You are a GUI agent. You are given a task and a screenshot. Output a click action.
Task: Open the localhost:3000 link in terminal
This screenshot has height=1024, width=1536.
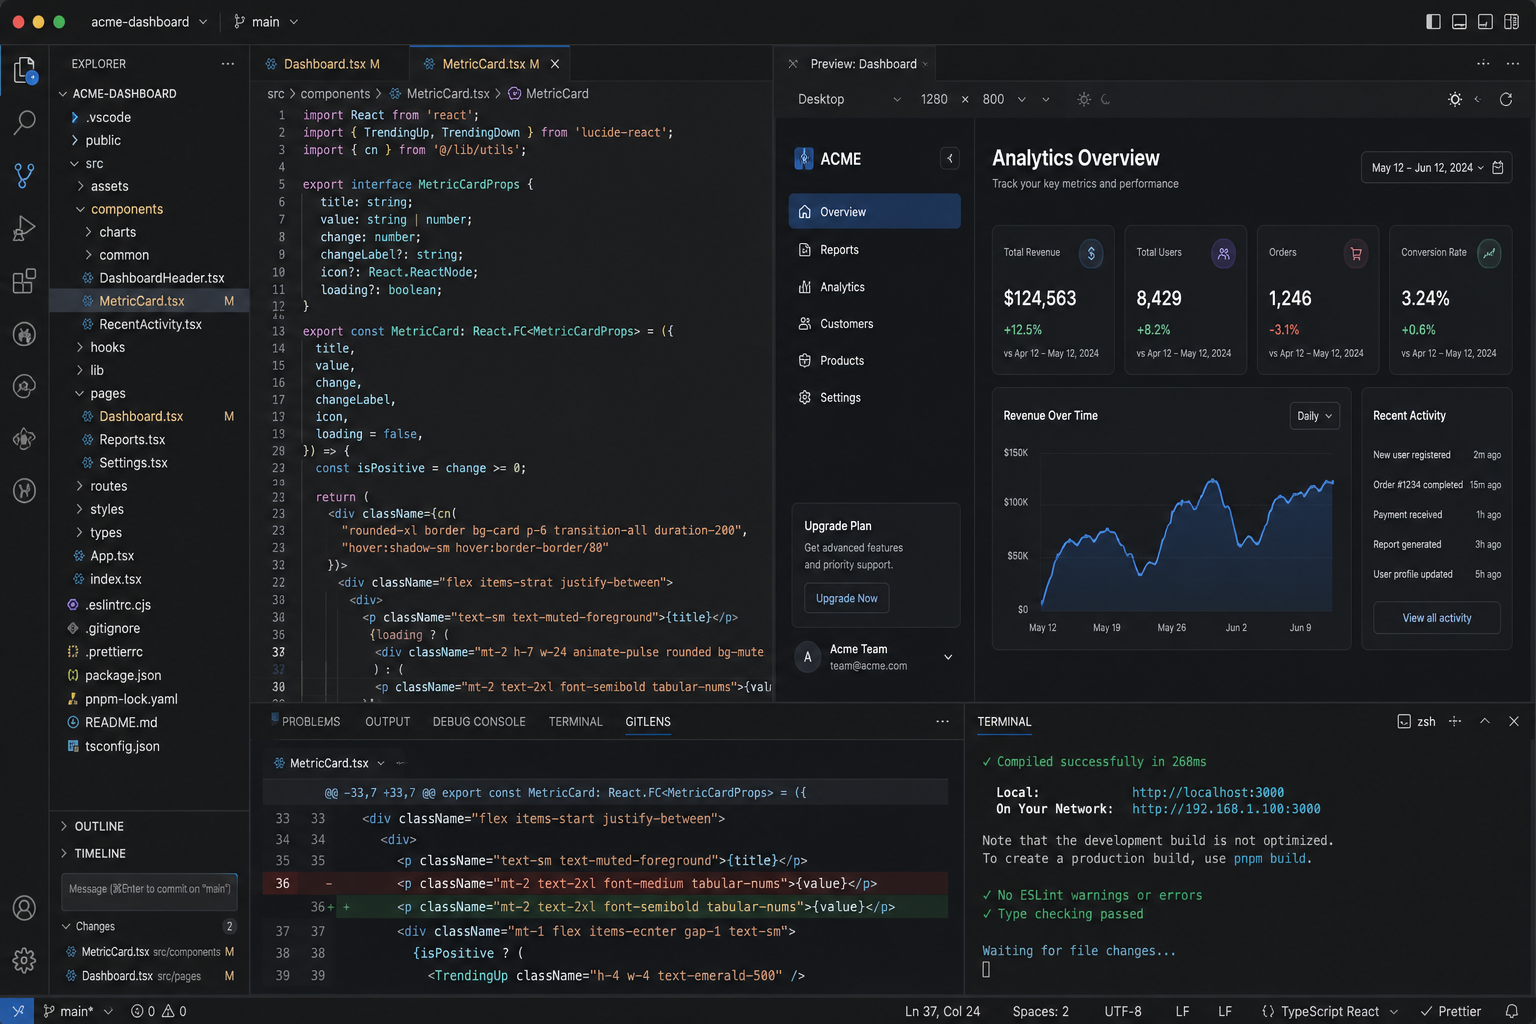[1208, 792]
